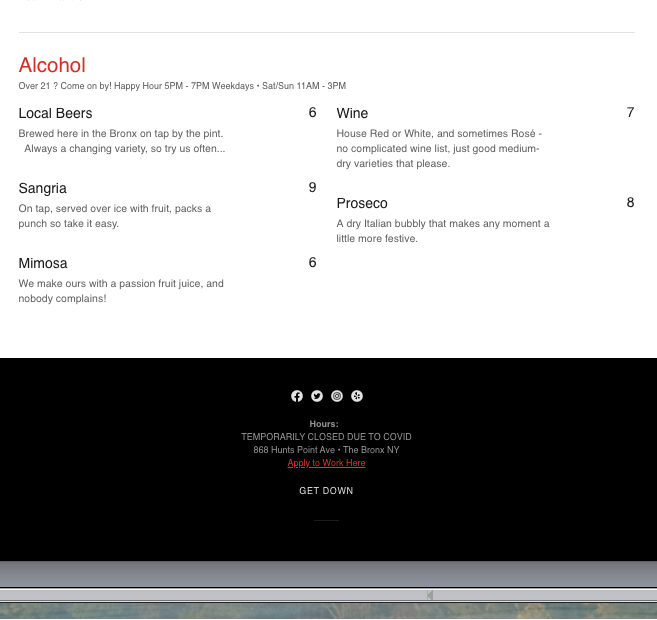The width and height of the screenshot is (657, 620).
Task: Click the red Alcohol section heading
Action: coord(52,65)
